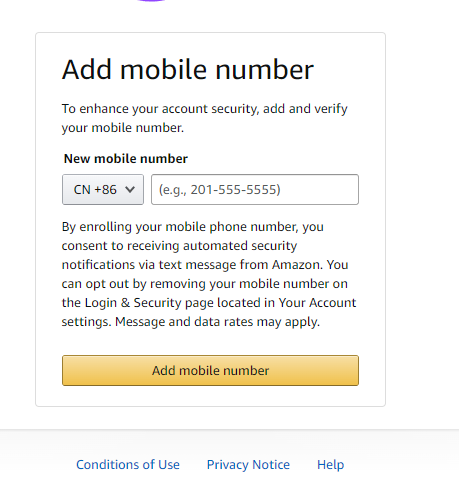Click the "Your Account" phrase in the notice
The image size is (459, 487).
[317, 303]
